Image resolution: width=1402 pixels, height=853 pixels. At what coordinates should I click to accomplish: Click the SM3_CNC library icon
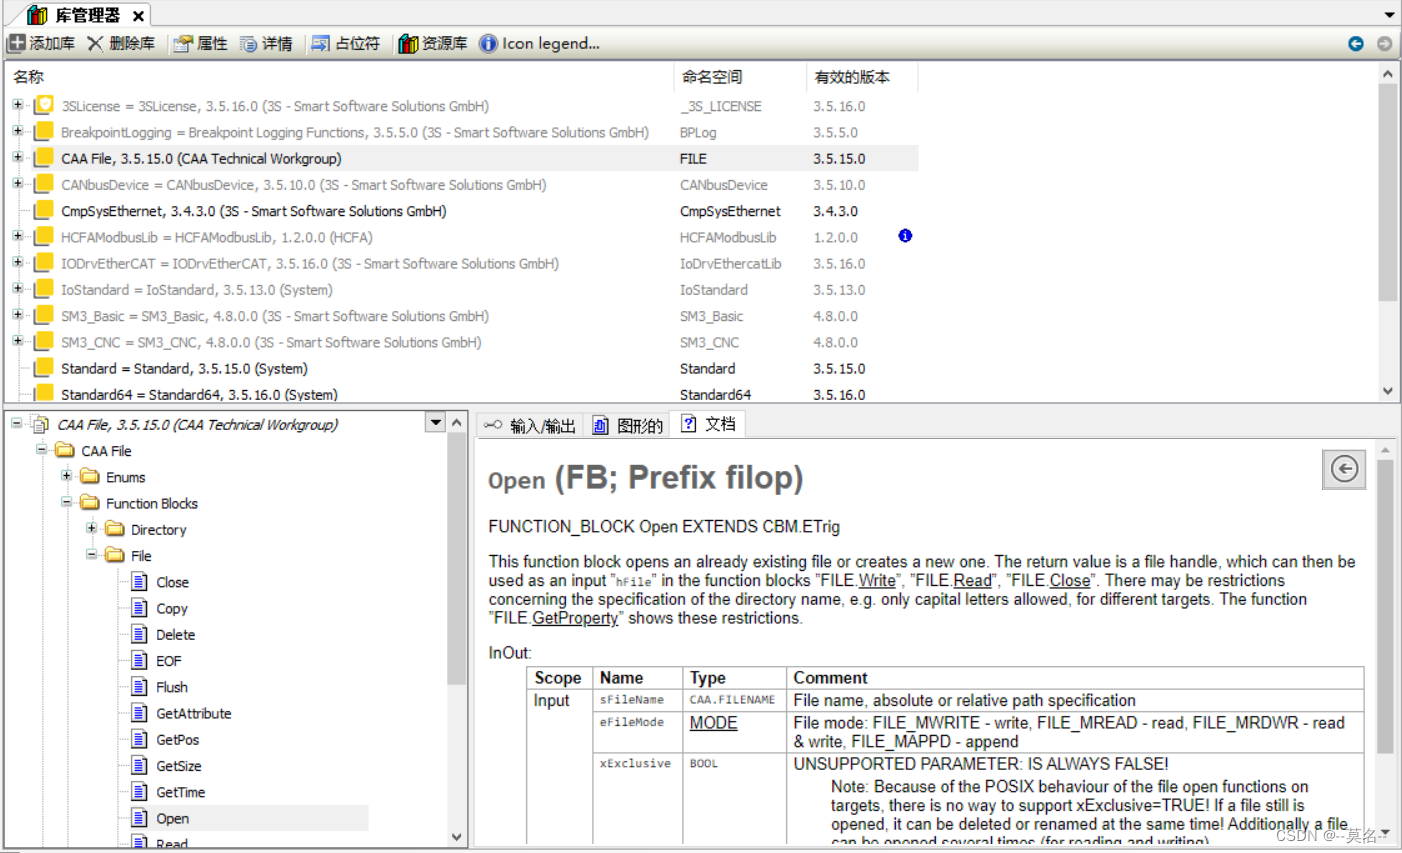coord(44,342)
